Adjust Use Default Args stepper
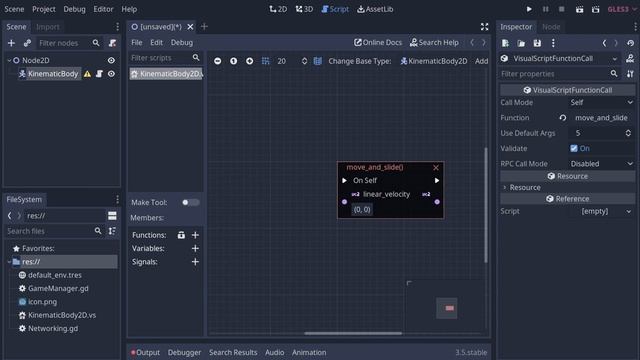The image size is (640, 360). [x=628, y=133]
